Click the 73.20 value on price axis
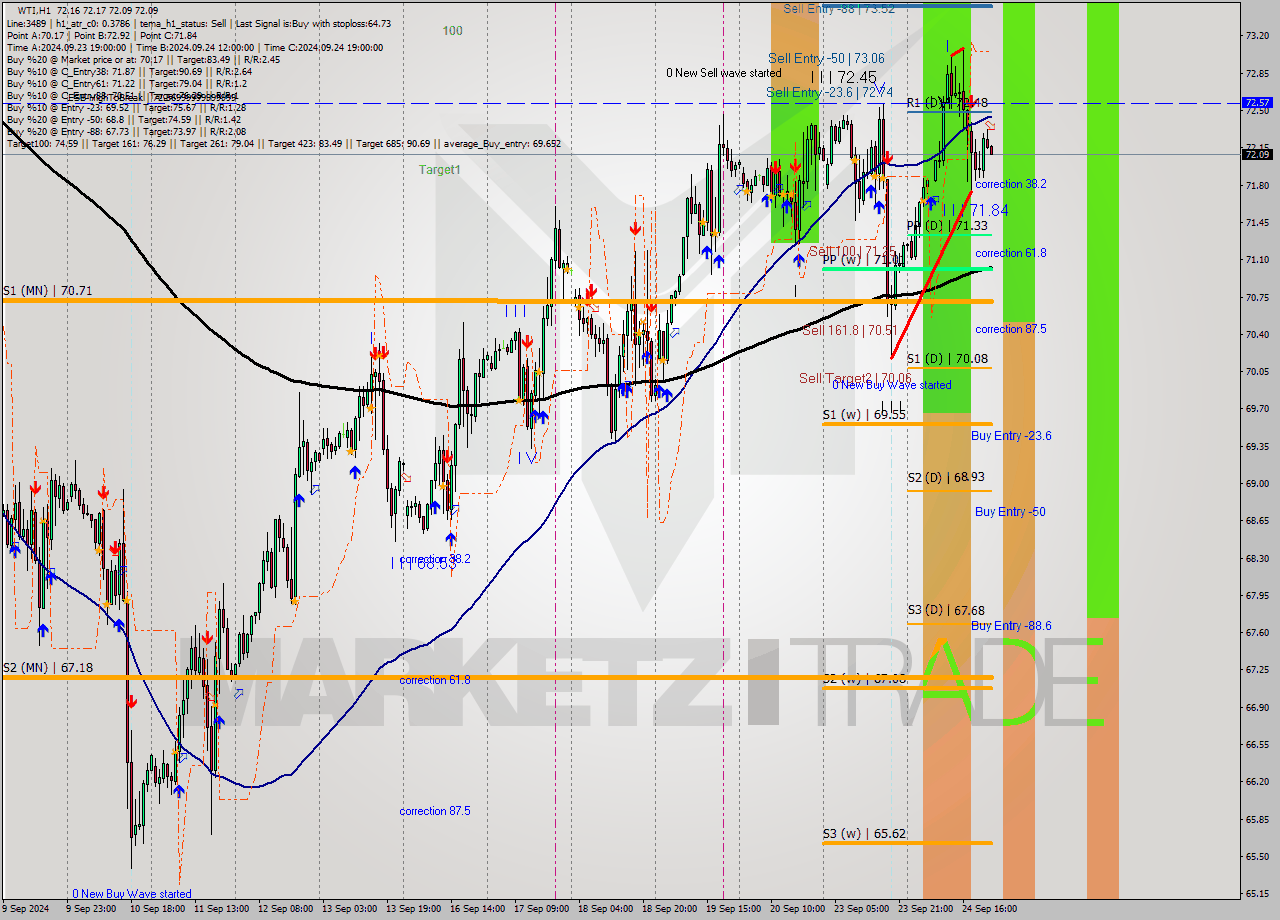Screen dimensions: 1280x920 pos(1258,36)
